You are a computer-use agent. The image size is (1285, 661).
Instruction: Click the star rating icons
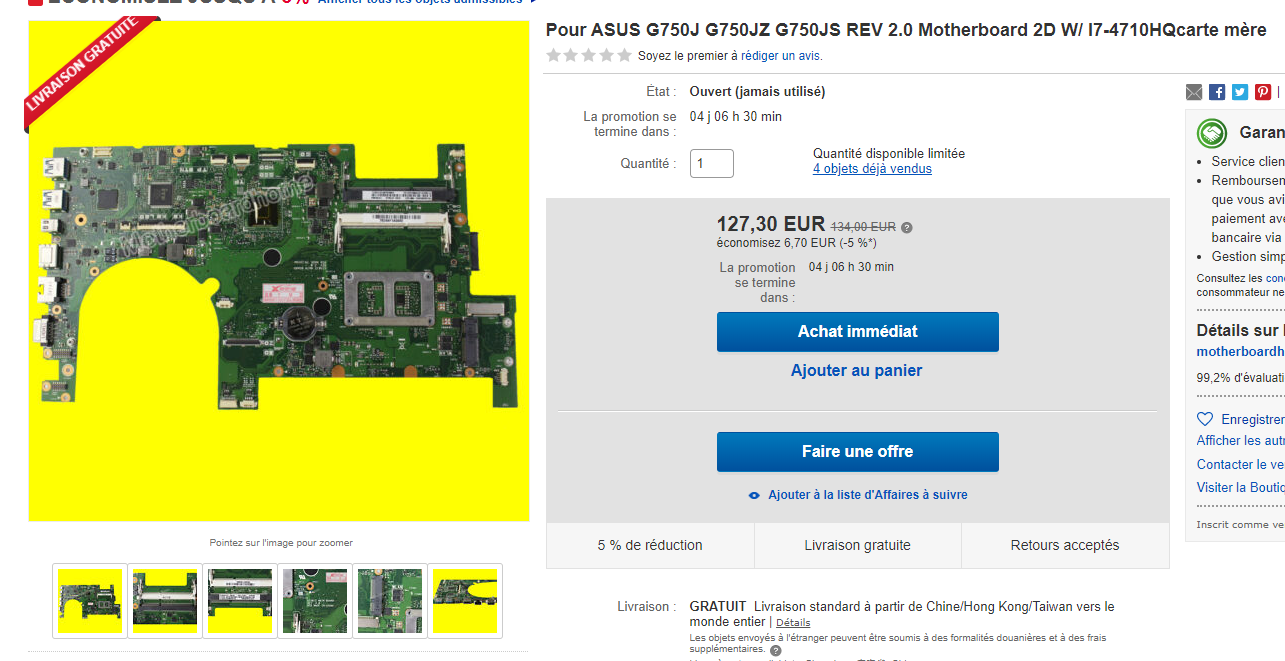click(x=589, y=55)
